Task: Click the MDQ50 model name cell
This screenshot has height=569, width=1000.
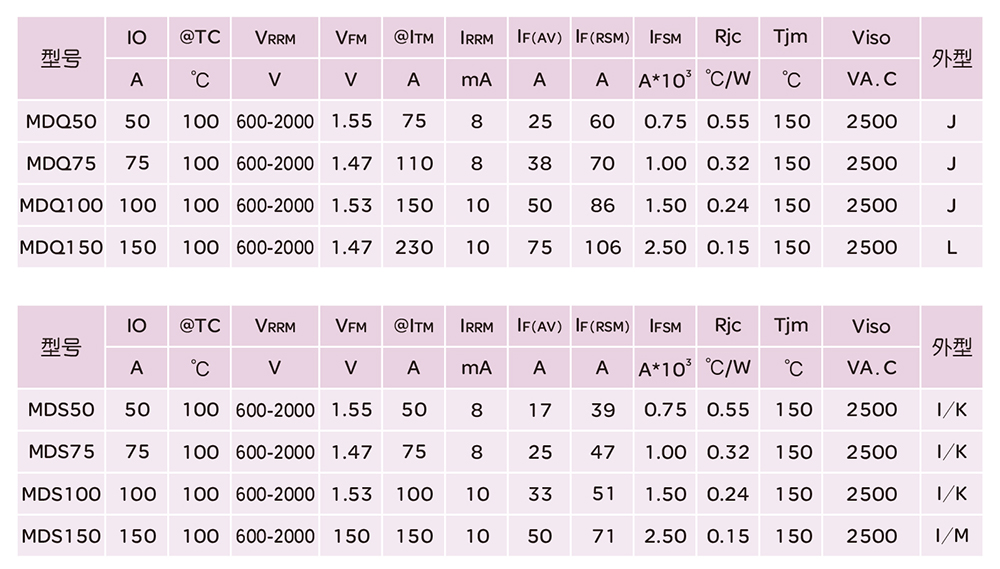Action: click(61, 121)
